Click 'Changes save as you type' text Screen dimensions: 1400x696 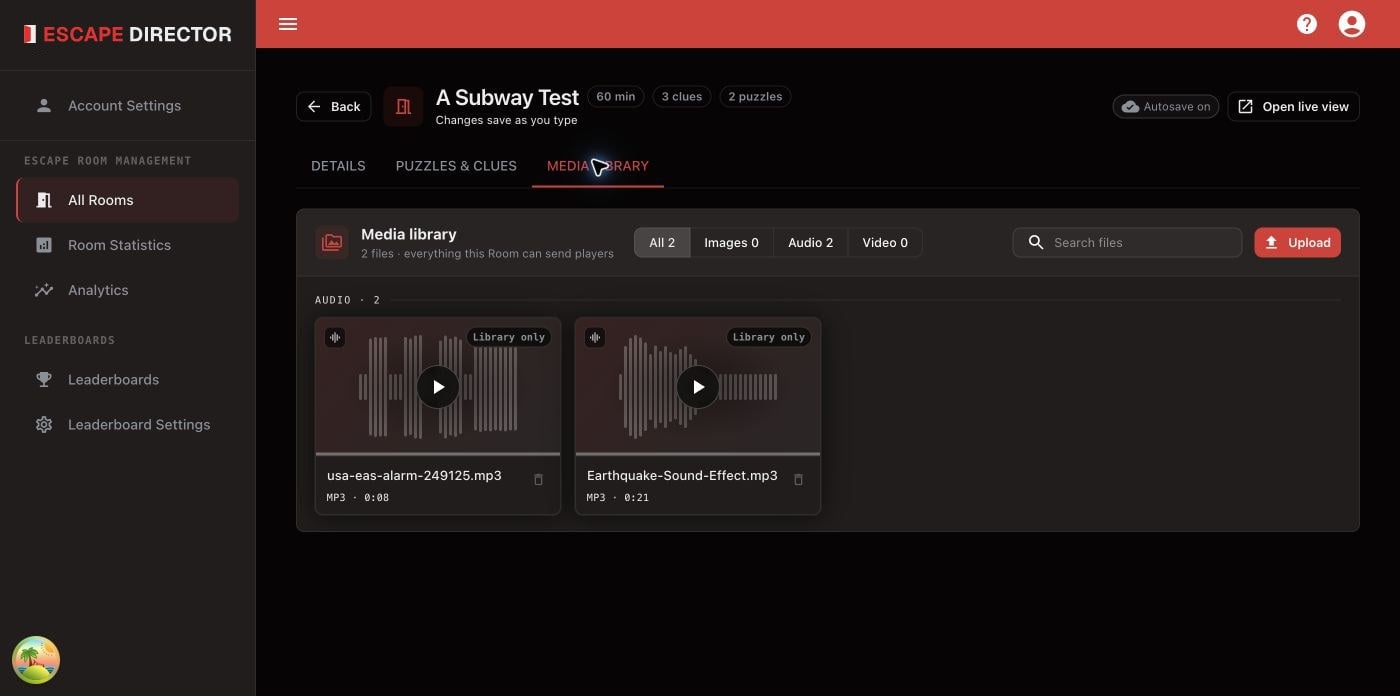click(506, 120)
